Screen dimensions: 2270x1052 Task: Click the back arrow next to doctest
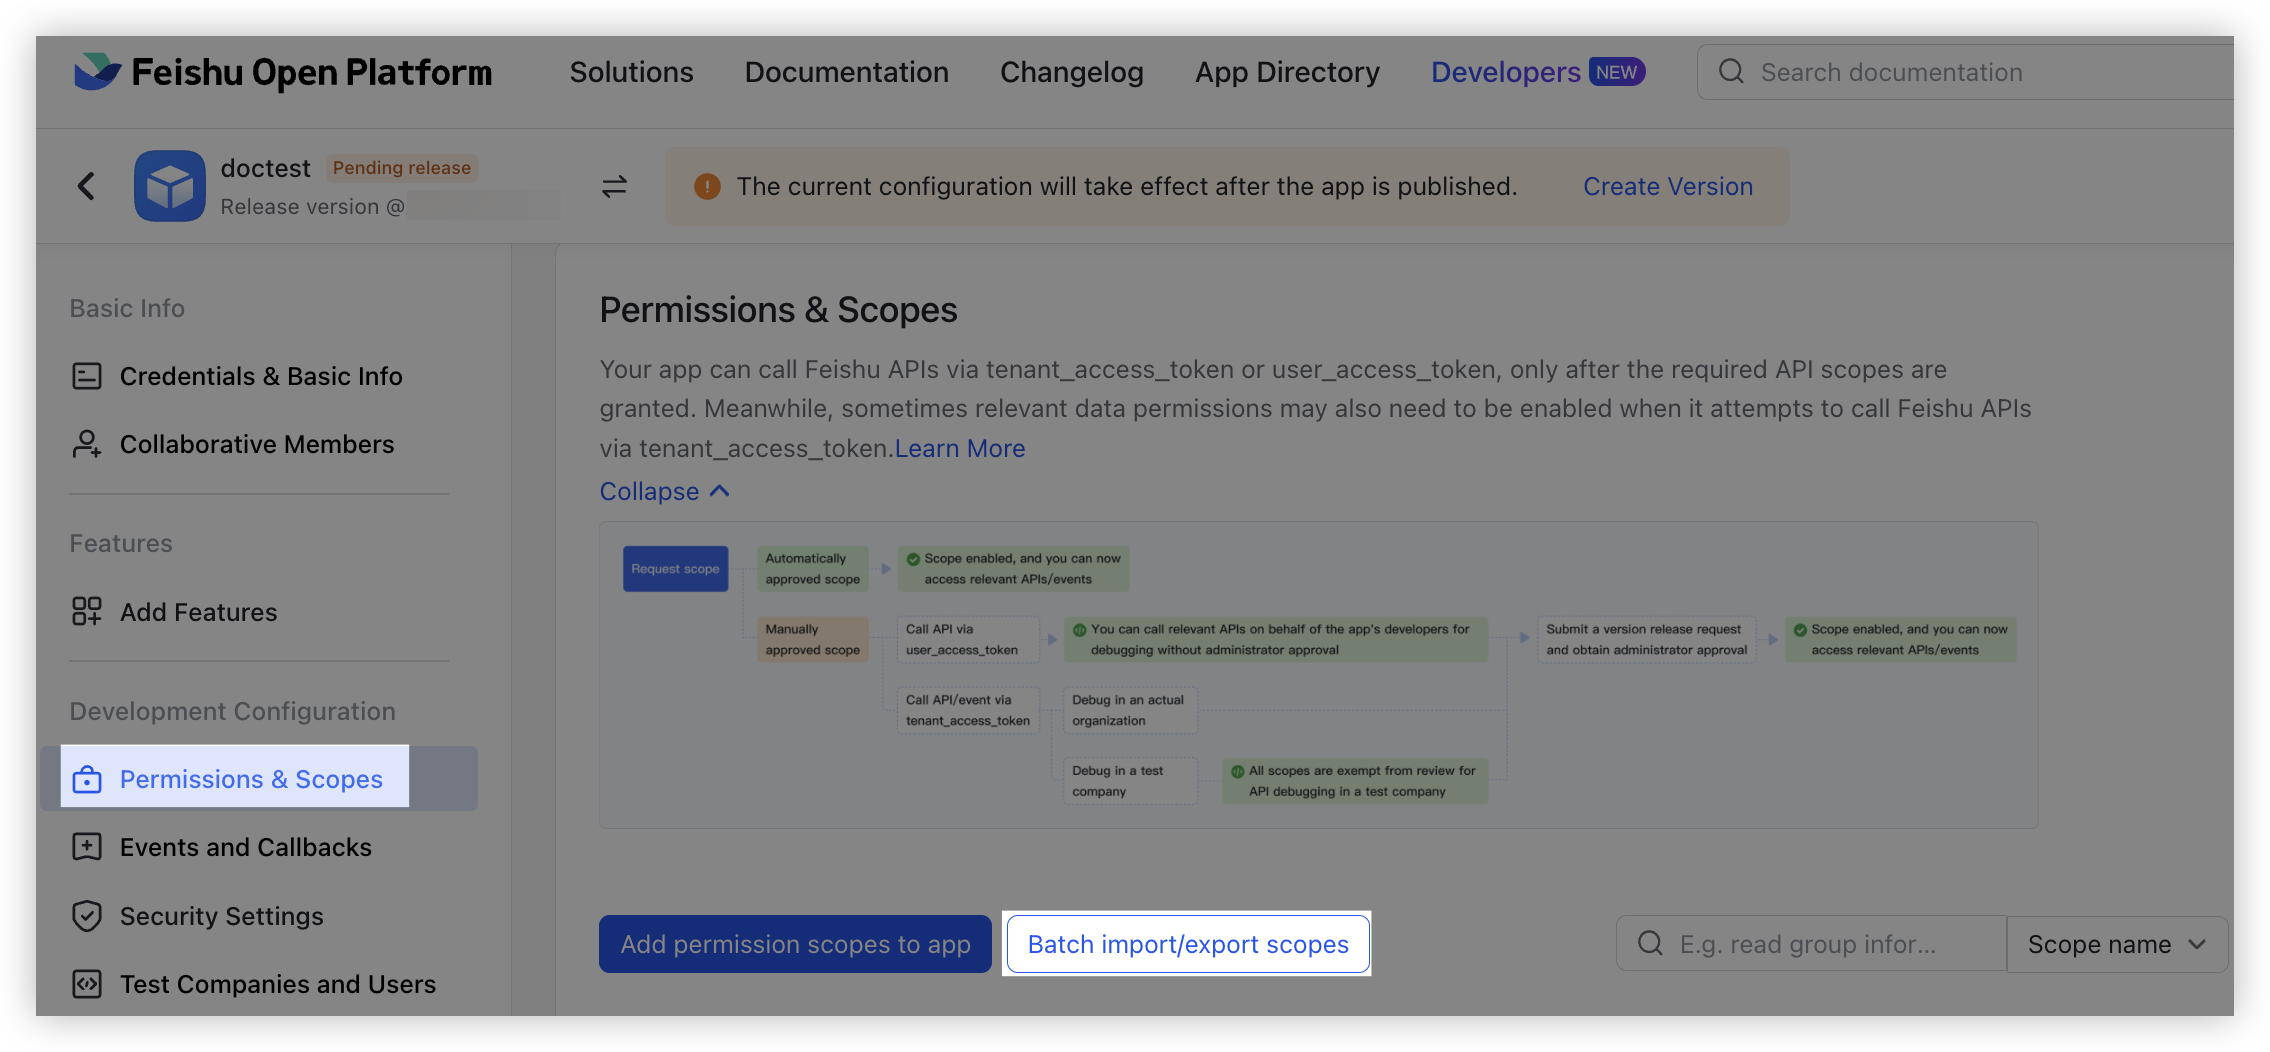86,186
